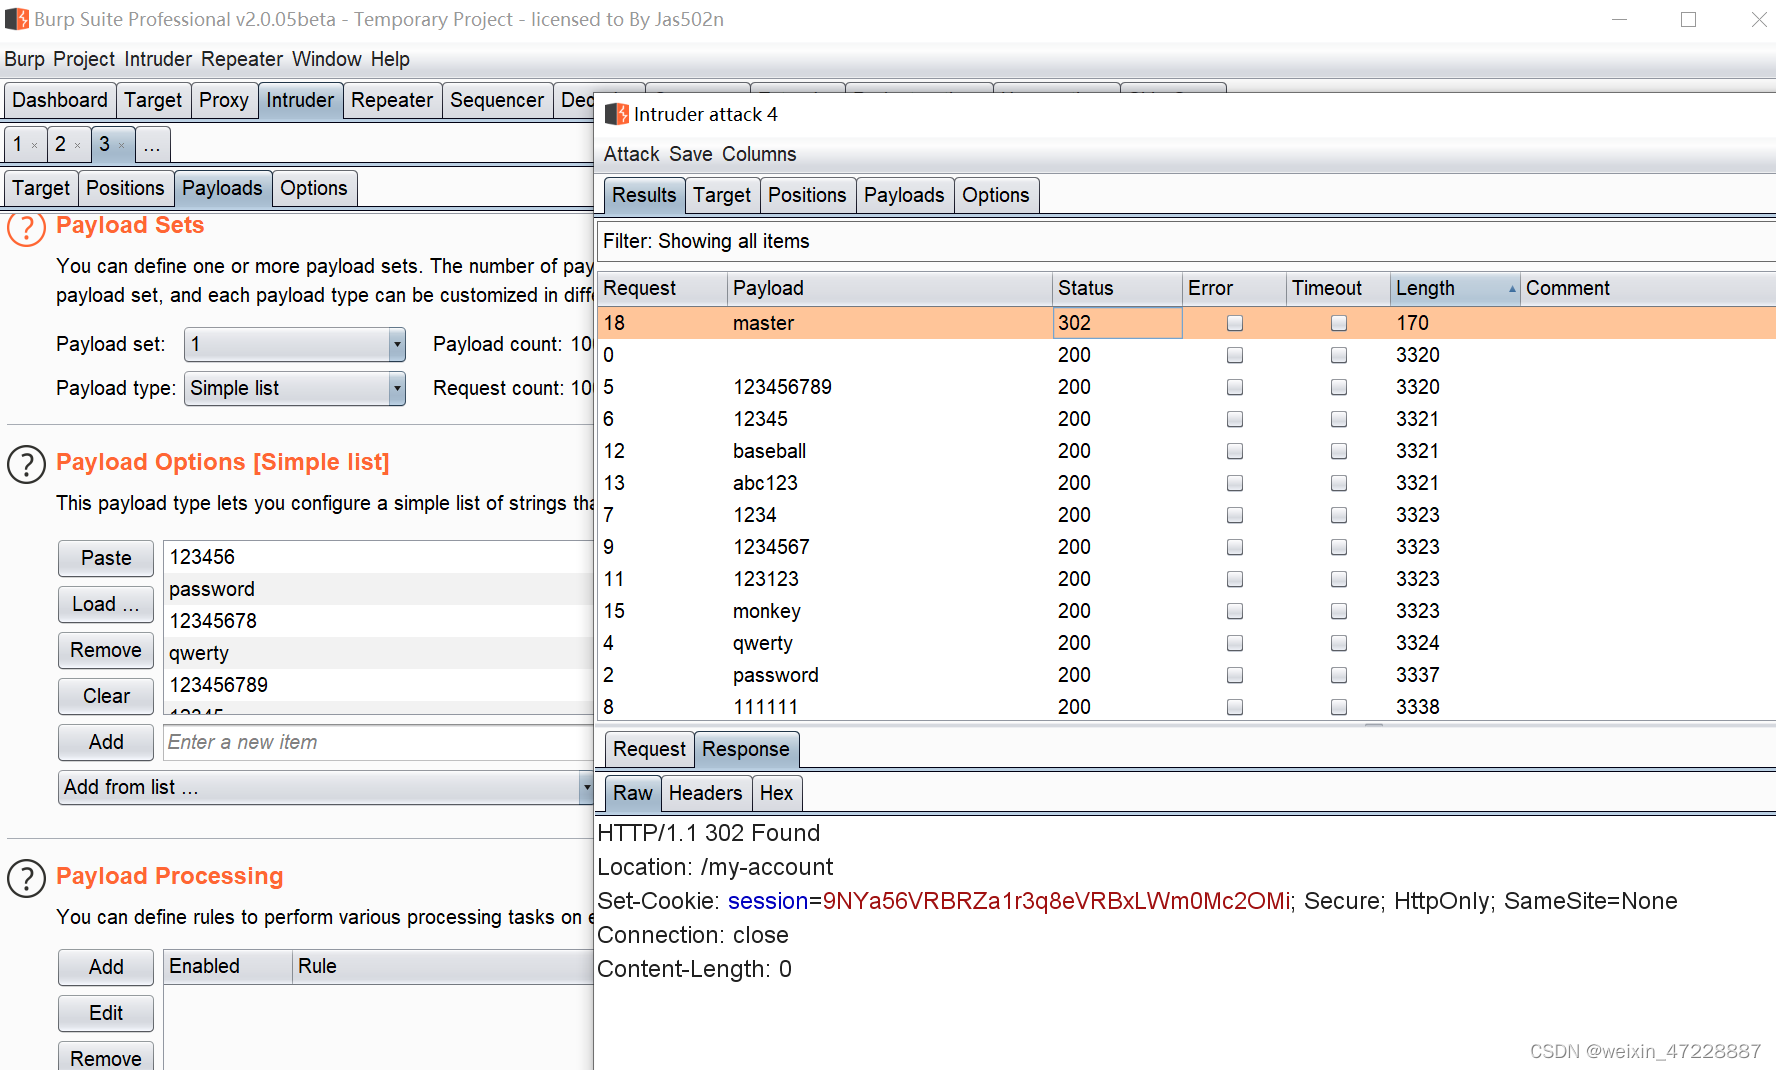Show the Request tab of selected item

649,749
